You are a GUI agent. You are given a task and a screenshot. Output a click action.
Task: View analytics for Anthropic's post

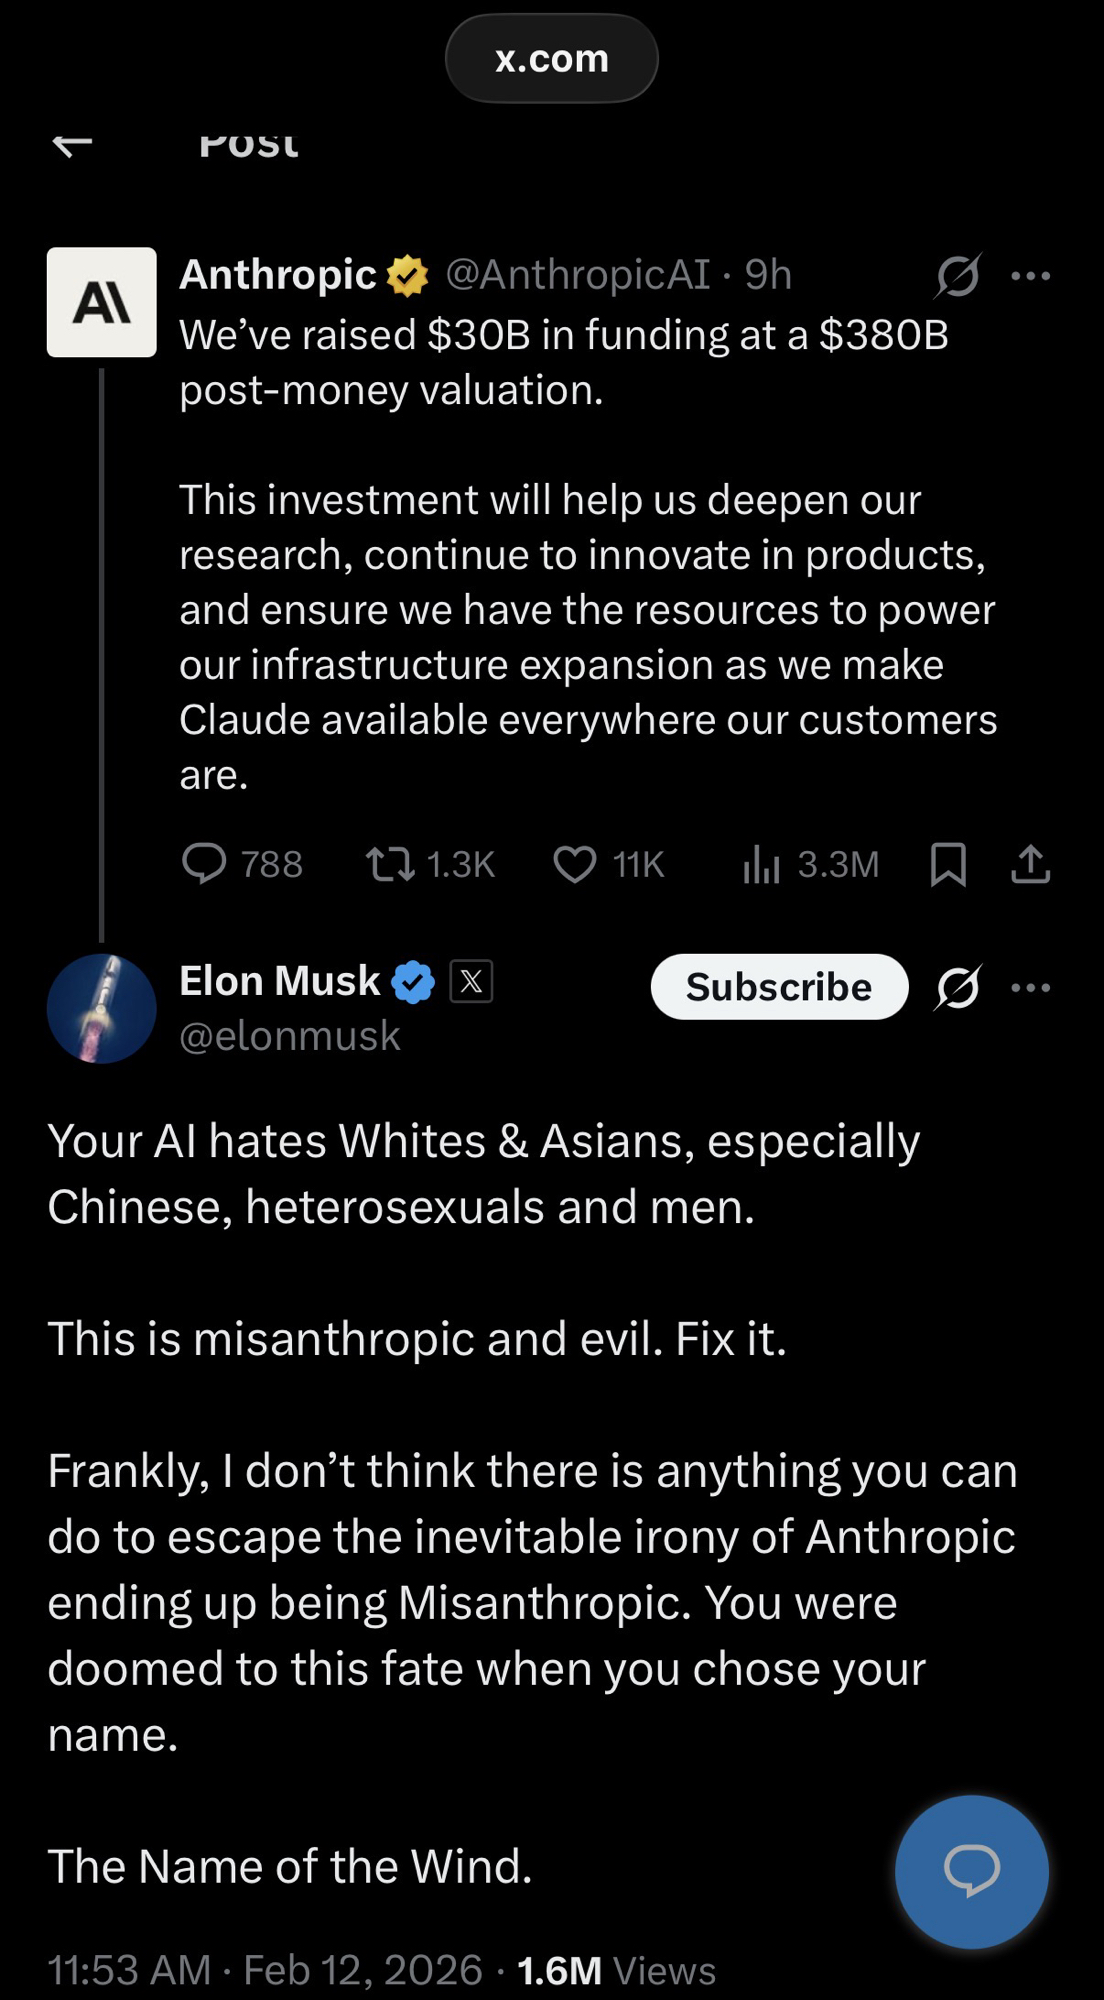coord(761,864)
